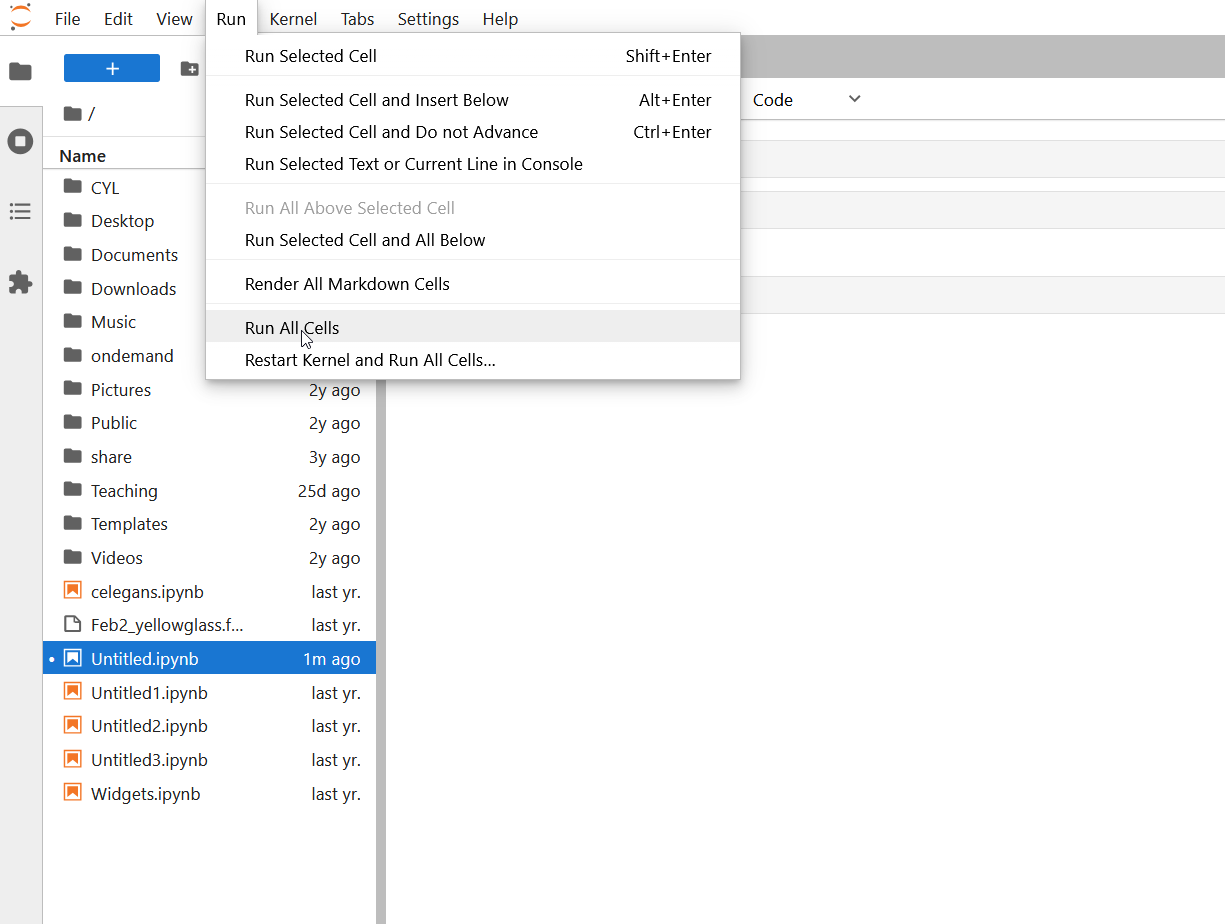Choose Run Selected Cell and Insert Below
1225x924 pixels.
pyautogui.click(x=473, y=100)
